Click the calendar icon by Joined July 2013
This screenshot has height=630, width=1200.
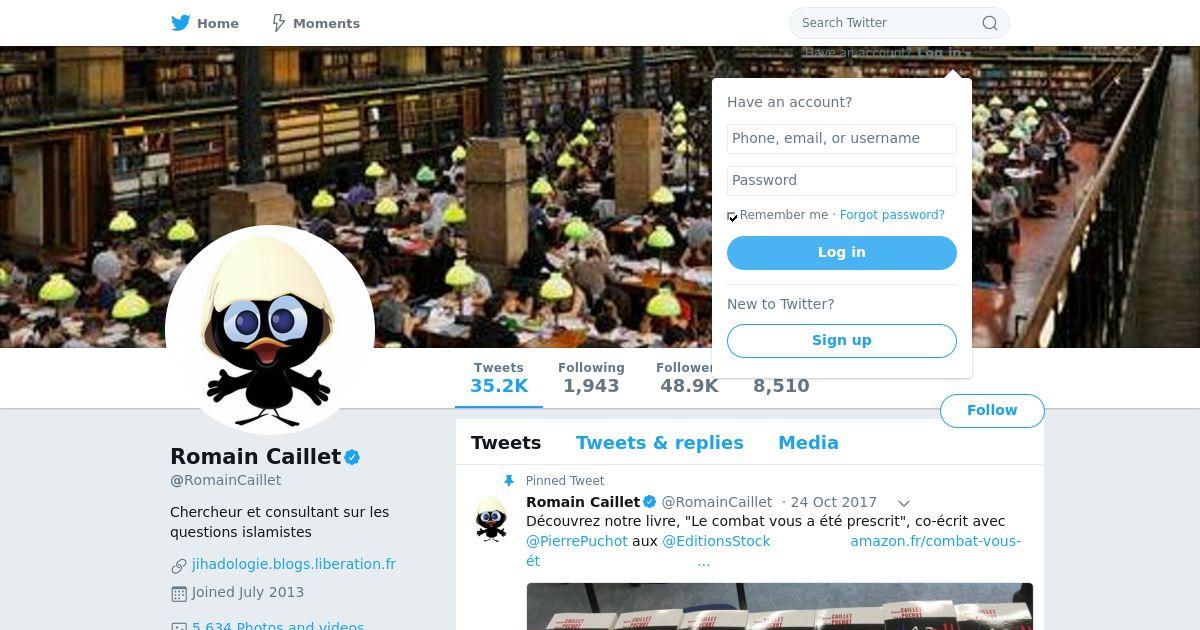coord(179,594)
